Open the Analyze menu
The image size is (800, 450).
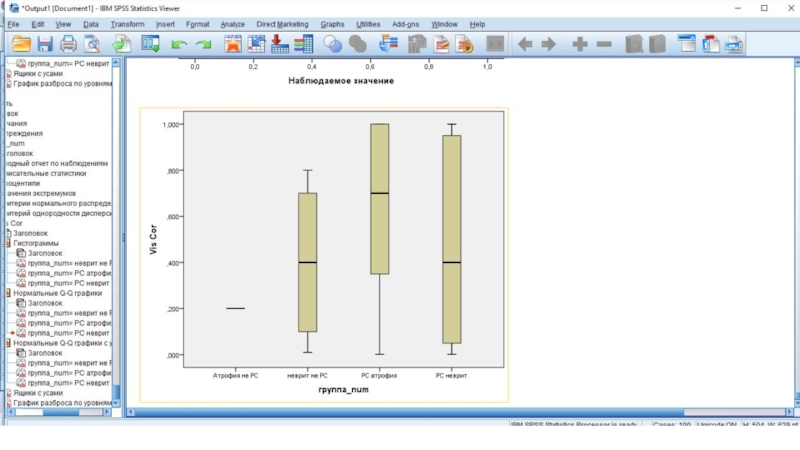pos(232,23)
